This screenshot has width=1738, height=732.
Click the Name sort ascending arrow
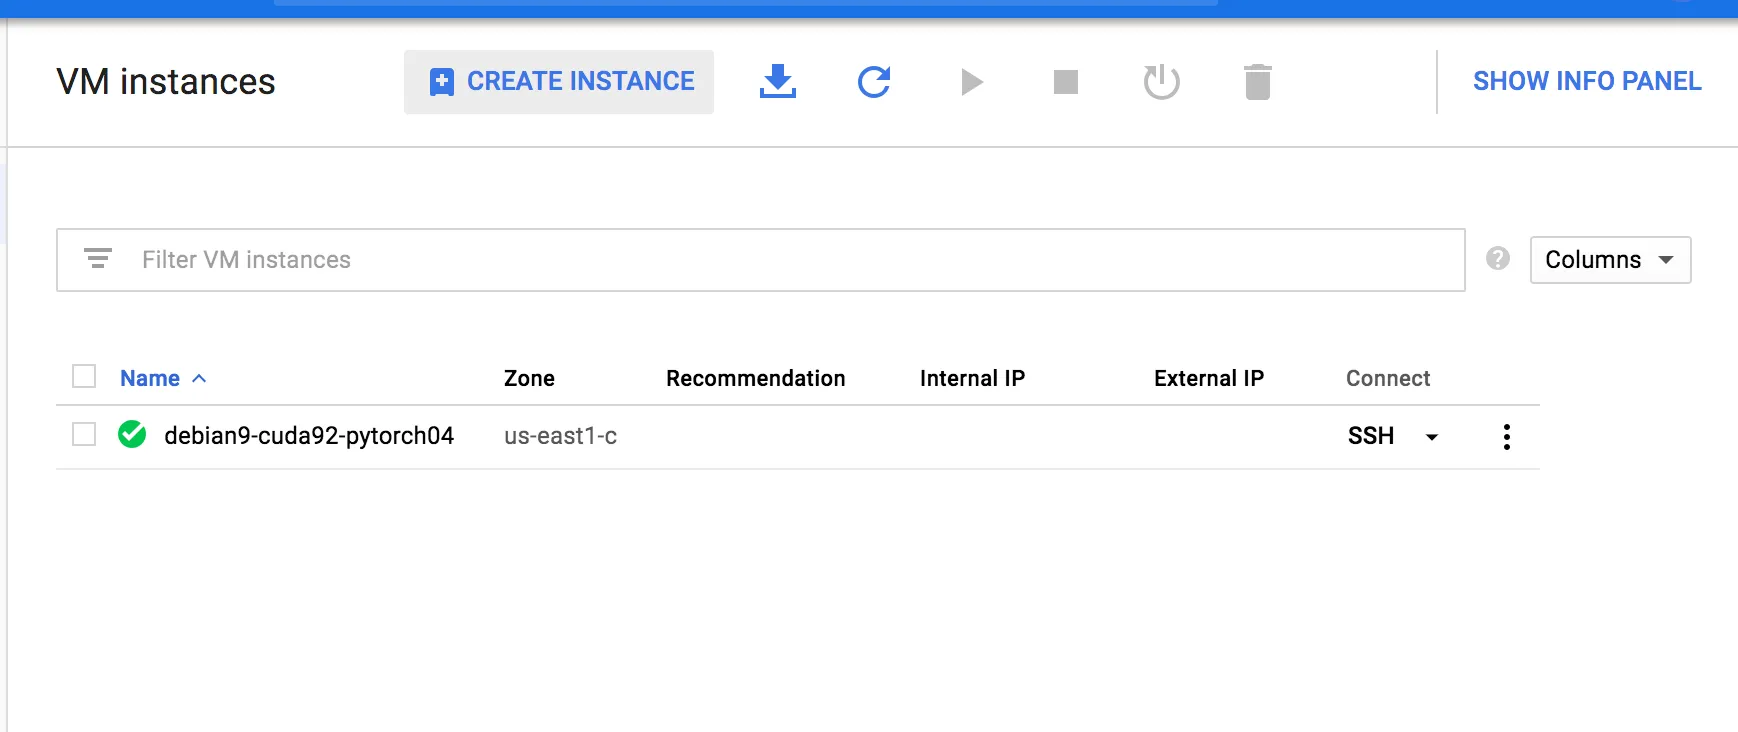point(199,378)
